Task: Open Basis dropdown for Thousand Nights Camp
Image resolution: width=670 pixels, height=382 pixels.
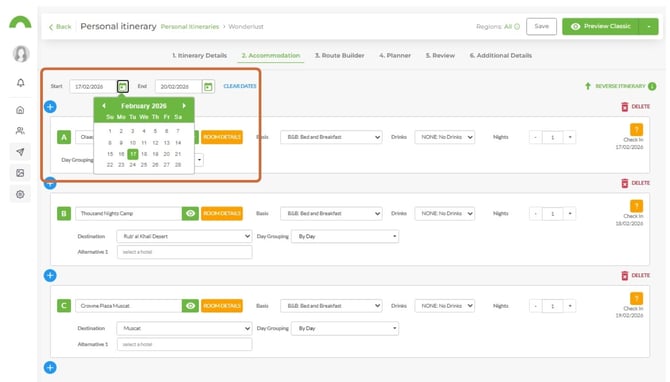Action: 331,214
